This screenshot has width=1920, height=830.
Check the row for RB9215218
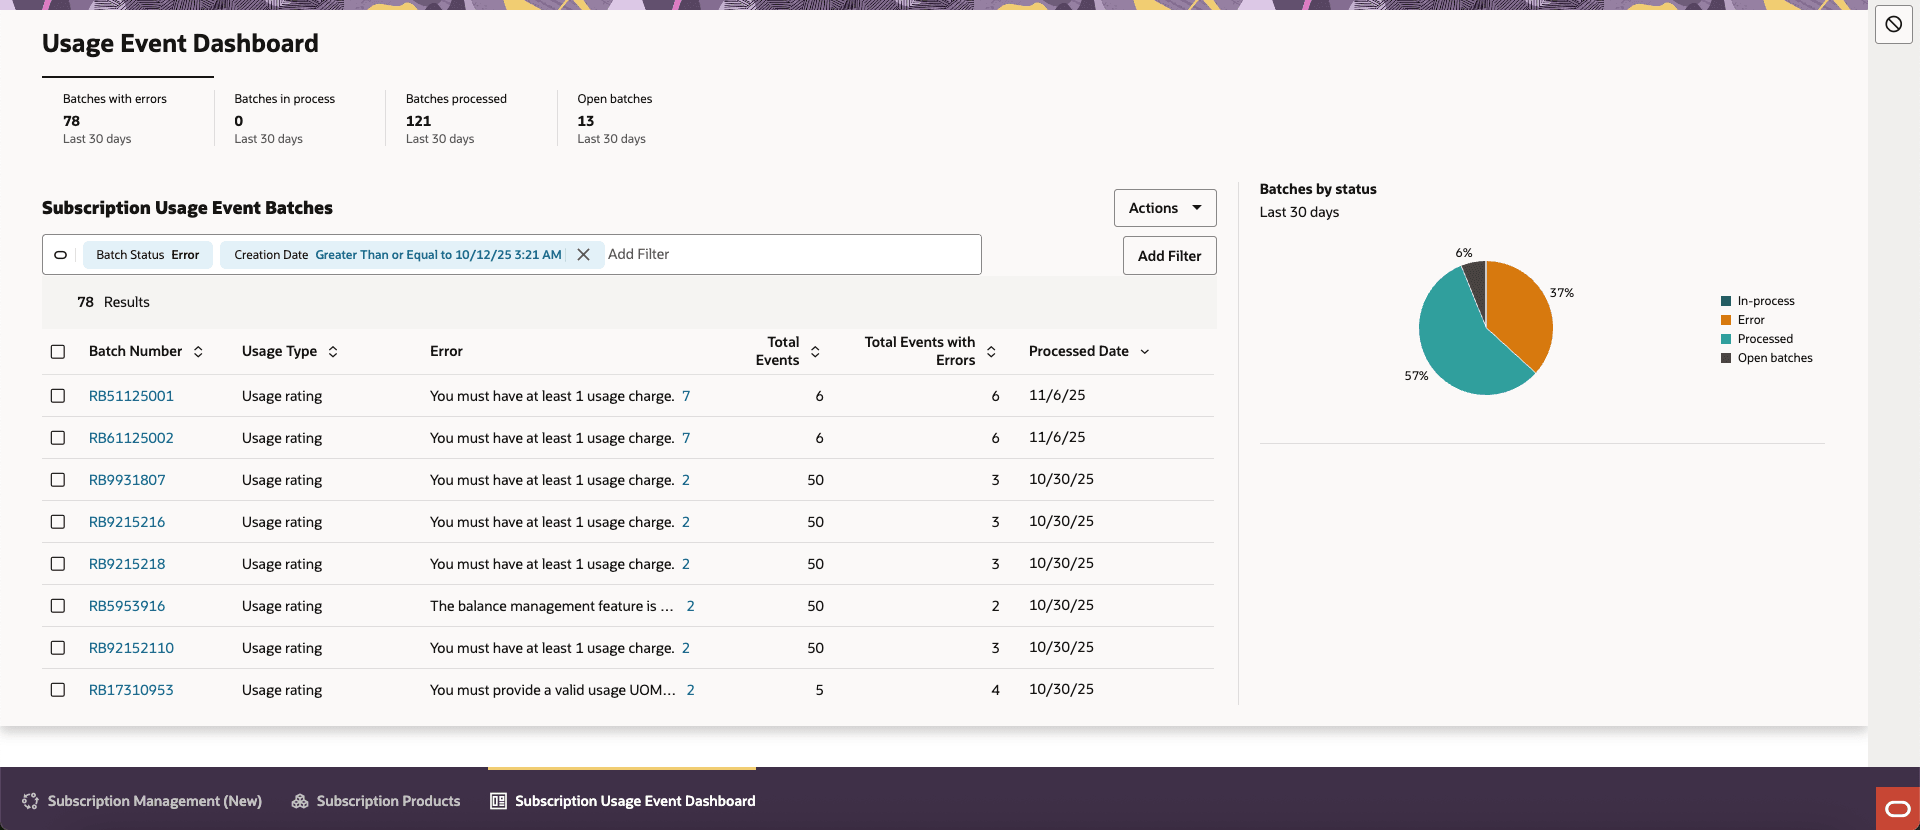[58, 564]
